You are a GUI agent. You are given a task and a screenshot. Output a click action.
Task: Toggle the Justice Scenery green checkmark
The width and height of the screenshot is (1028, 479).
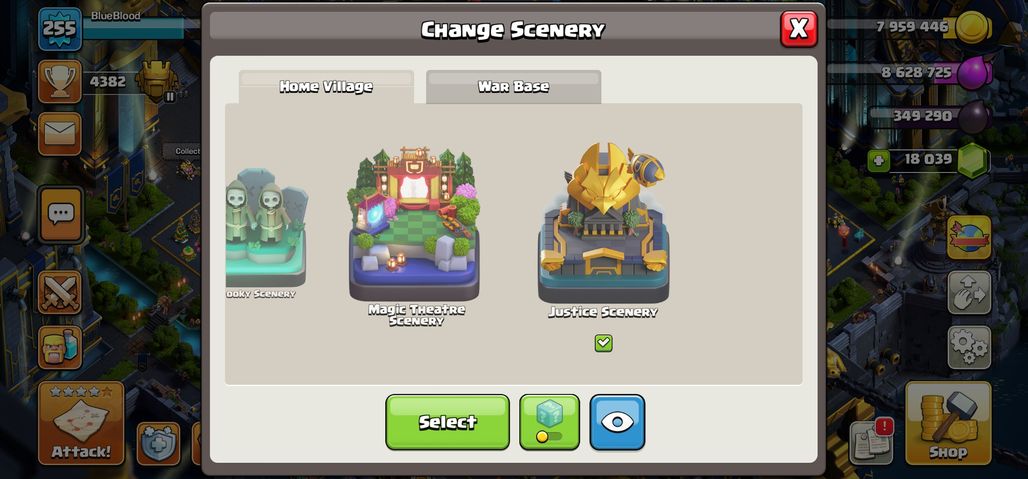coord(603,343)
